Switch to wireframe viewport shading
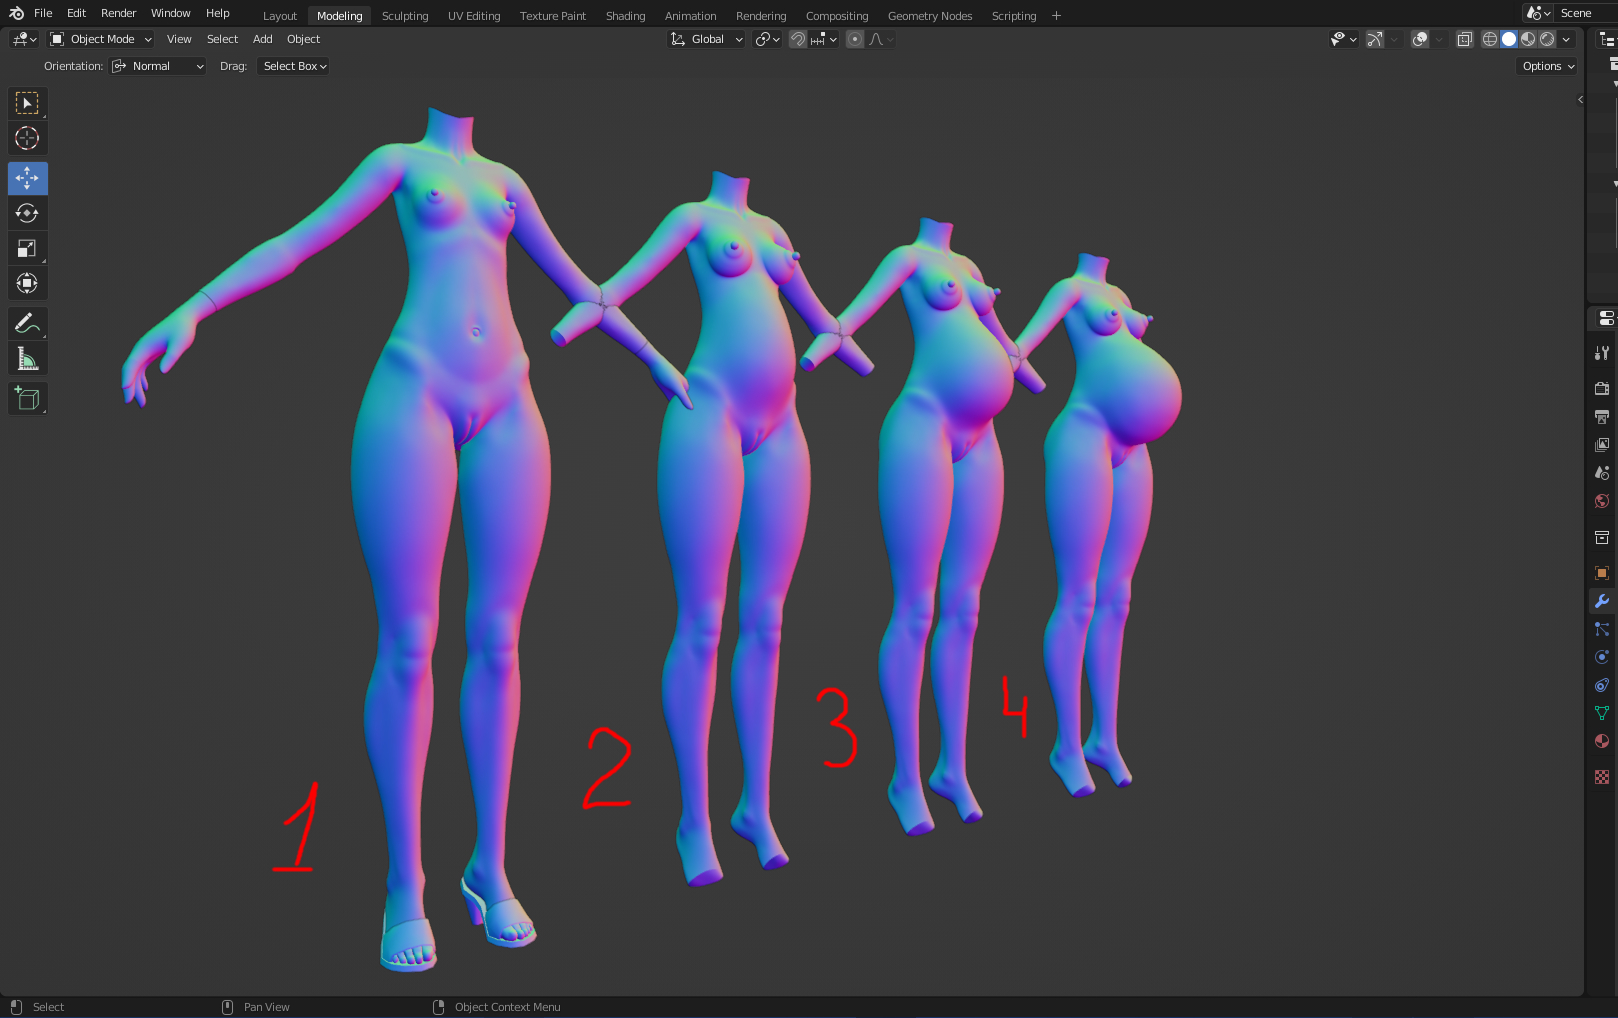1618x1018 pixels. pyautogui.click(x=1489, y=39)
